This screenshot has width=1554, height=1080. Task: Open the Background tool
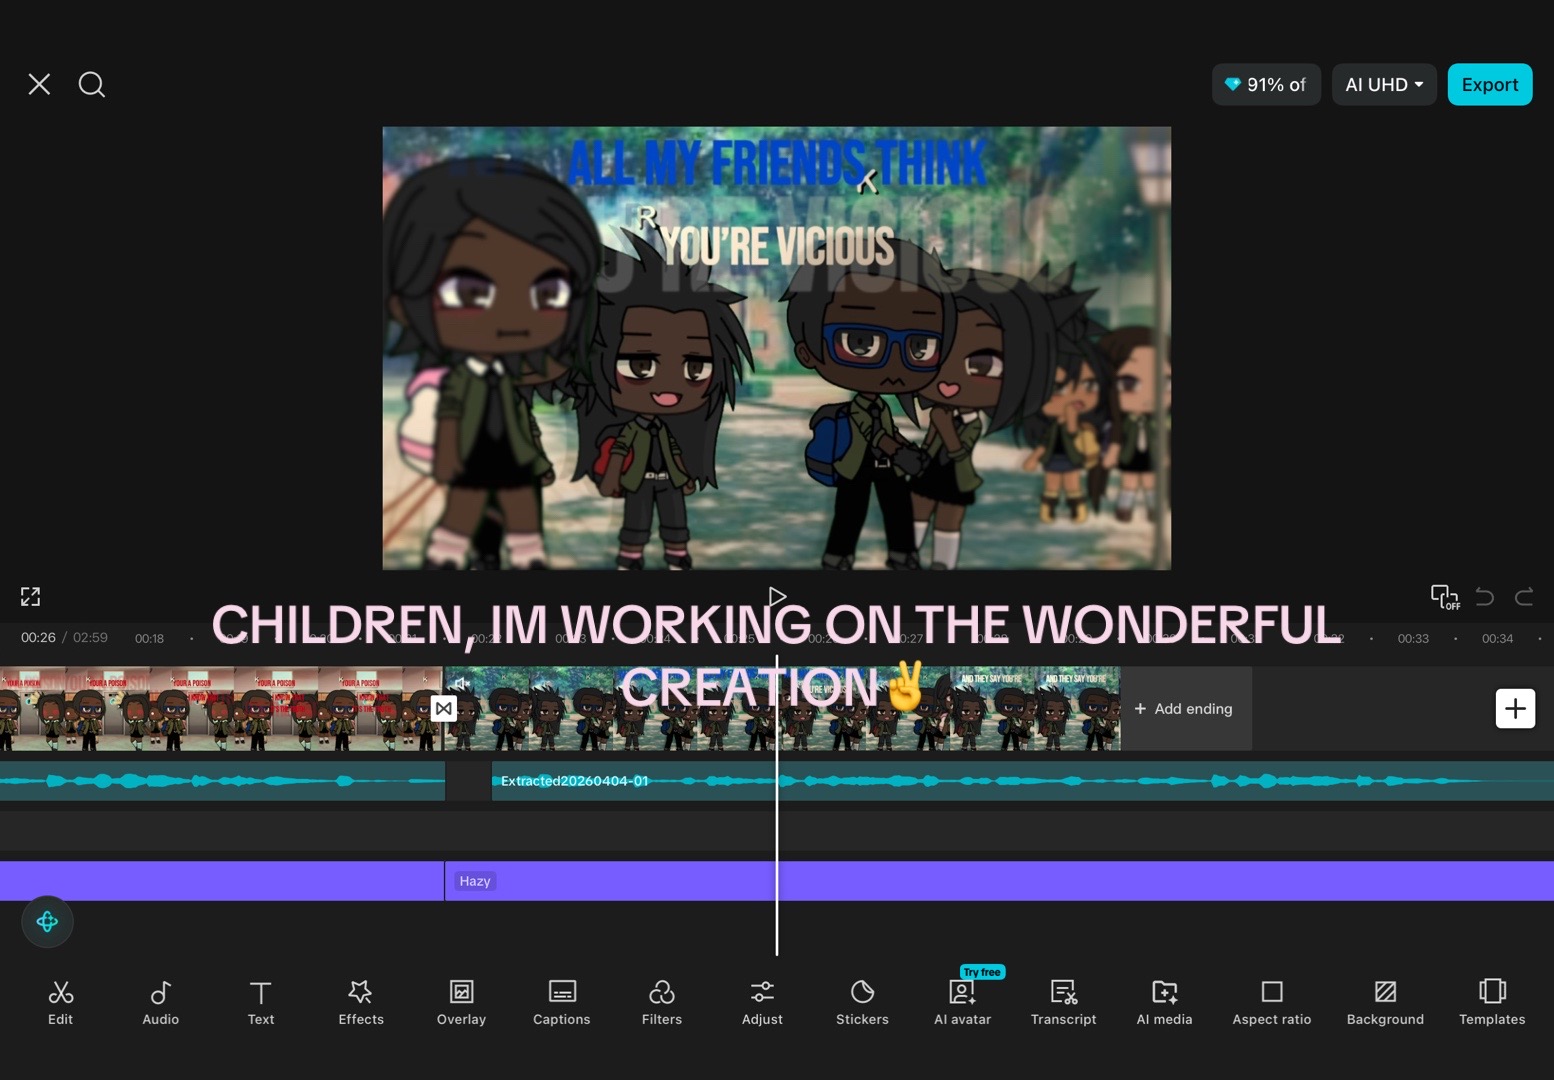1385,1003
